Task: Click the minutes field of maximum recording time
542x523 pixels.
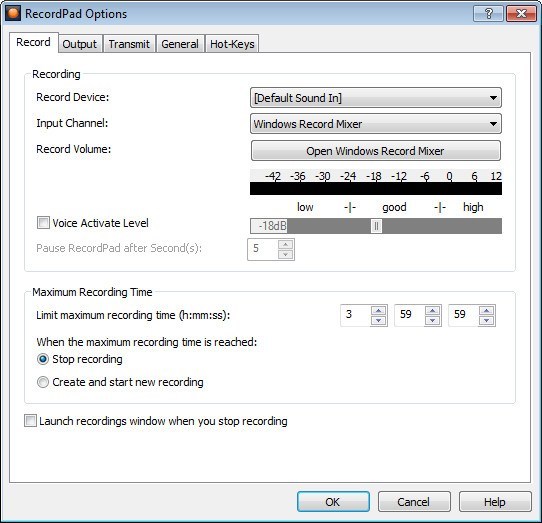Action: [x=410, y=315]
